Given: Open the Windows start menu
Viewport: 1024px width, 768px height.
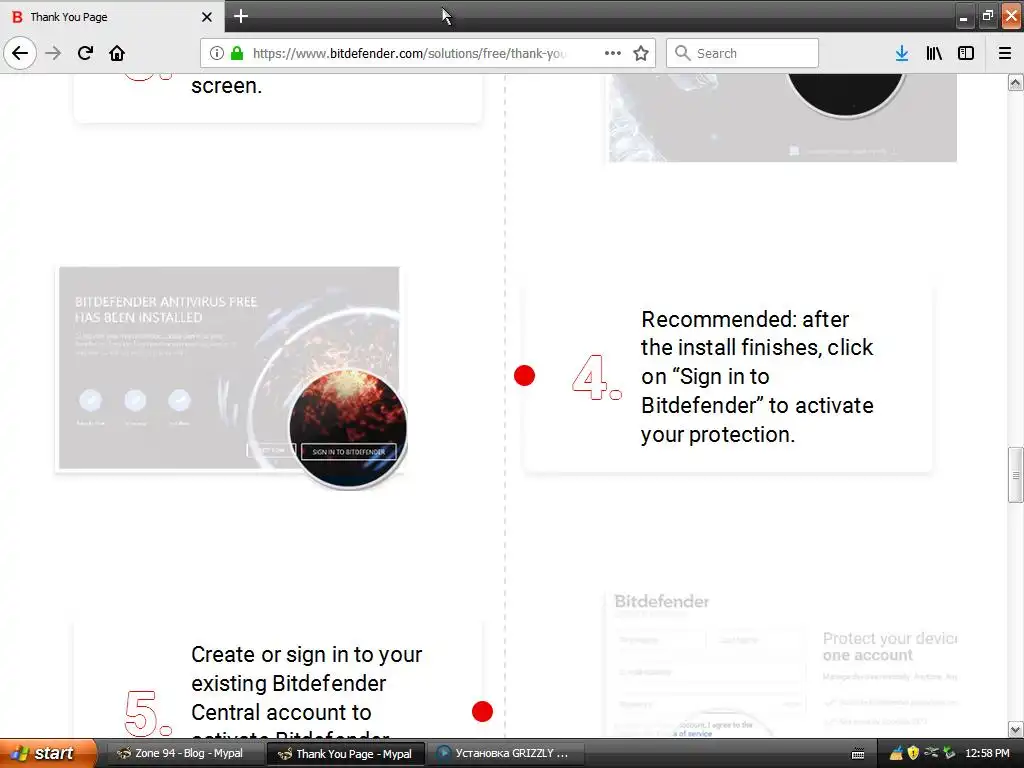Looking at the screenshot, I should 48,753.
